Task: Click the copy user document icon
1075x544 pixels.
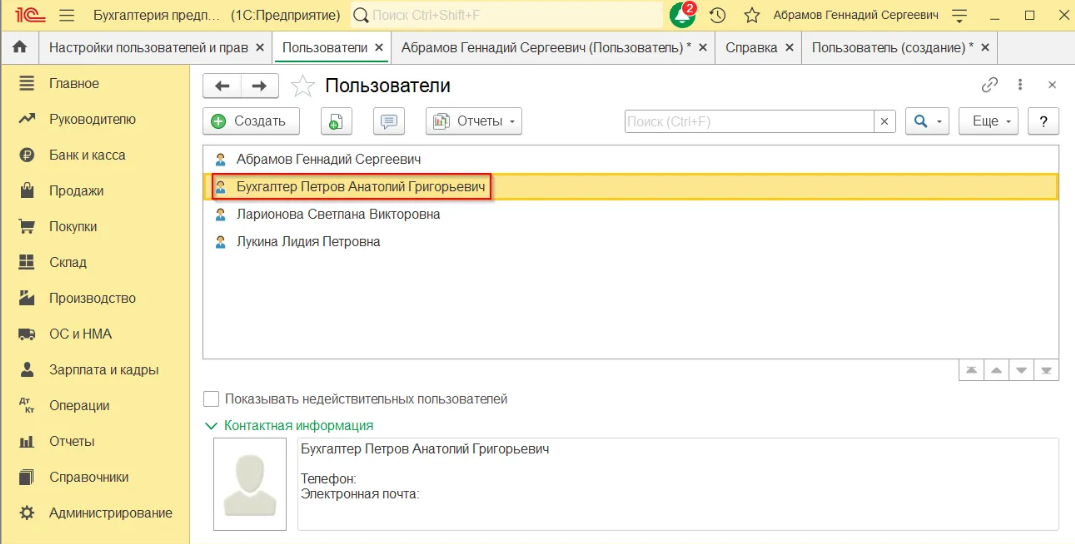Action: pos(336,121)
